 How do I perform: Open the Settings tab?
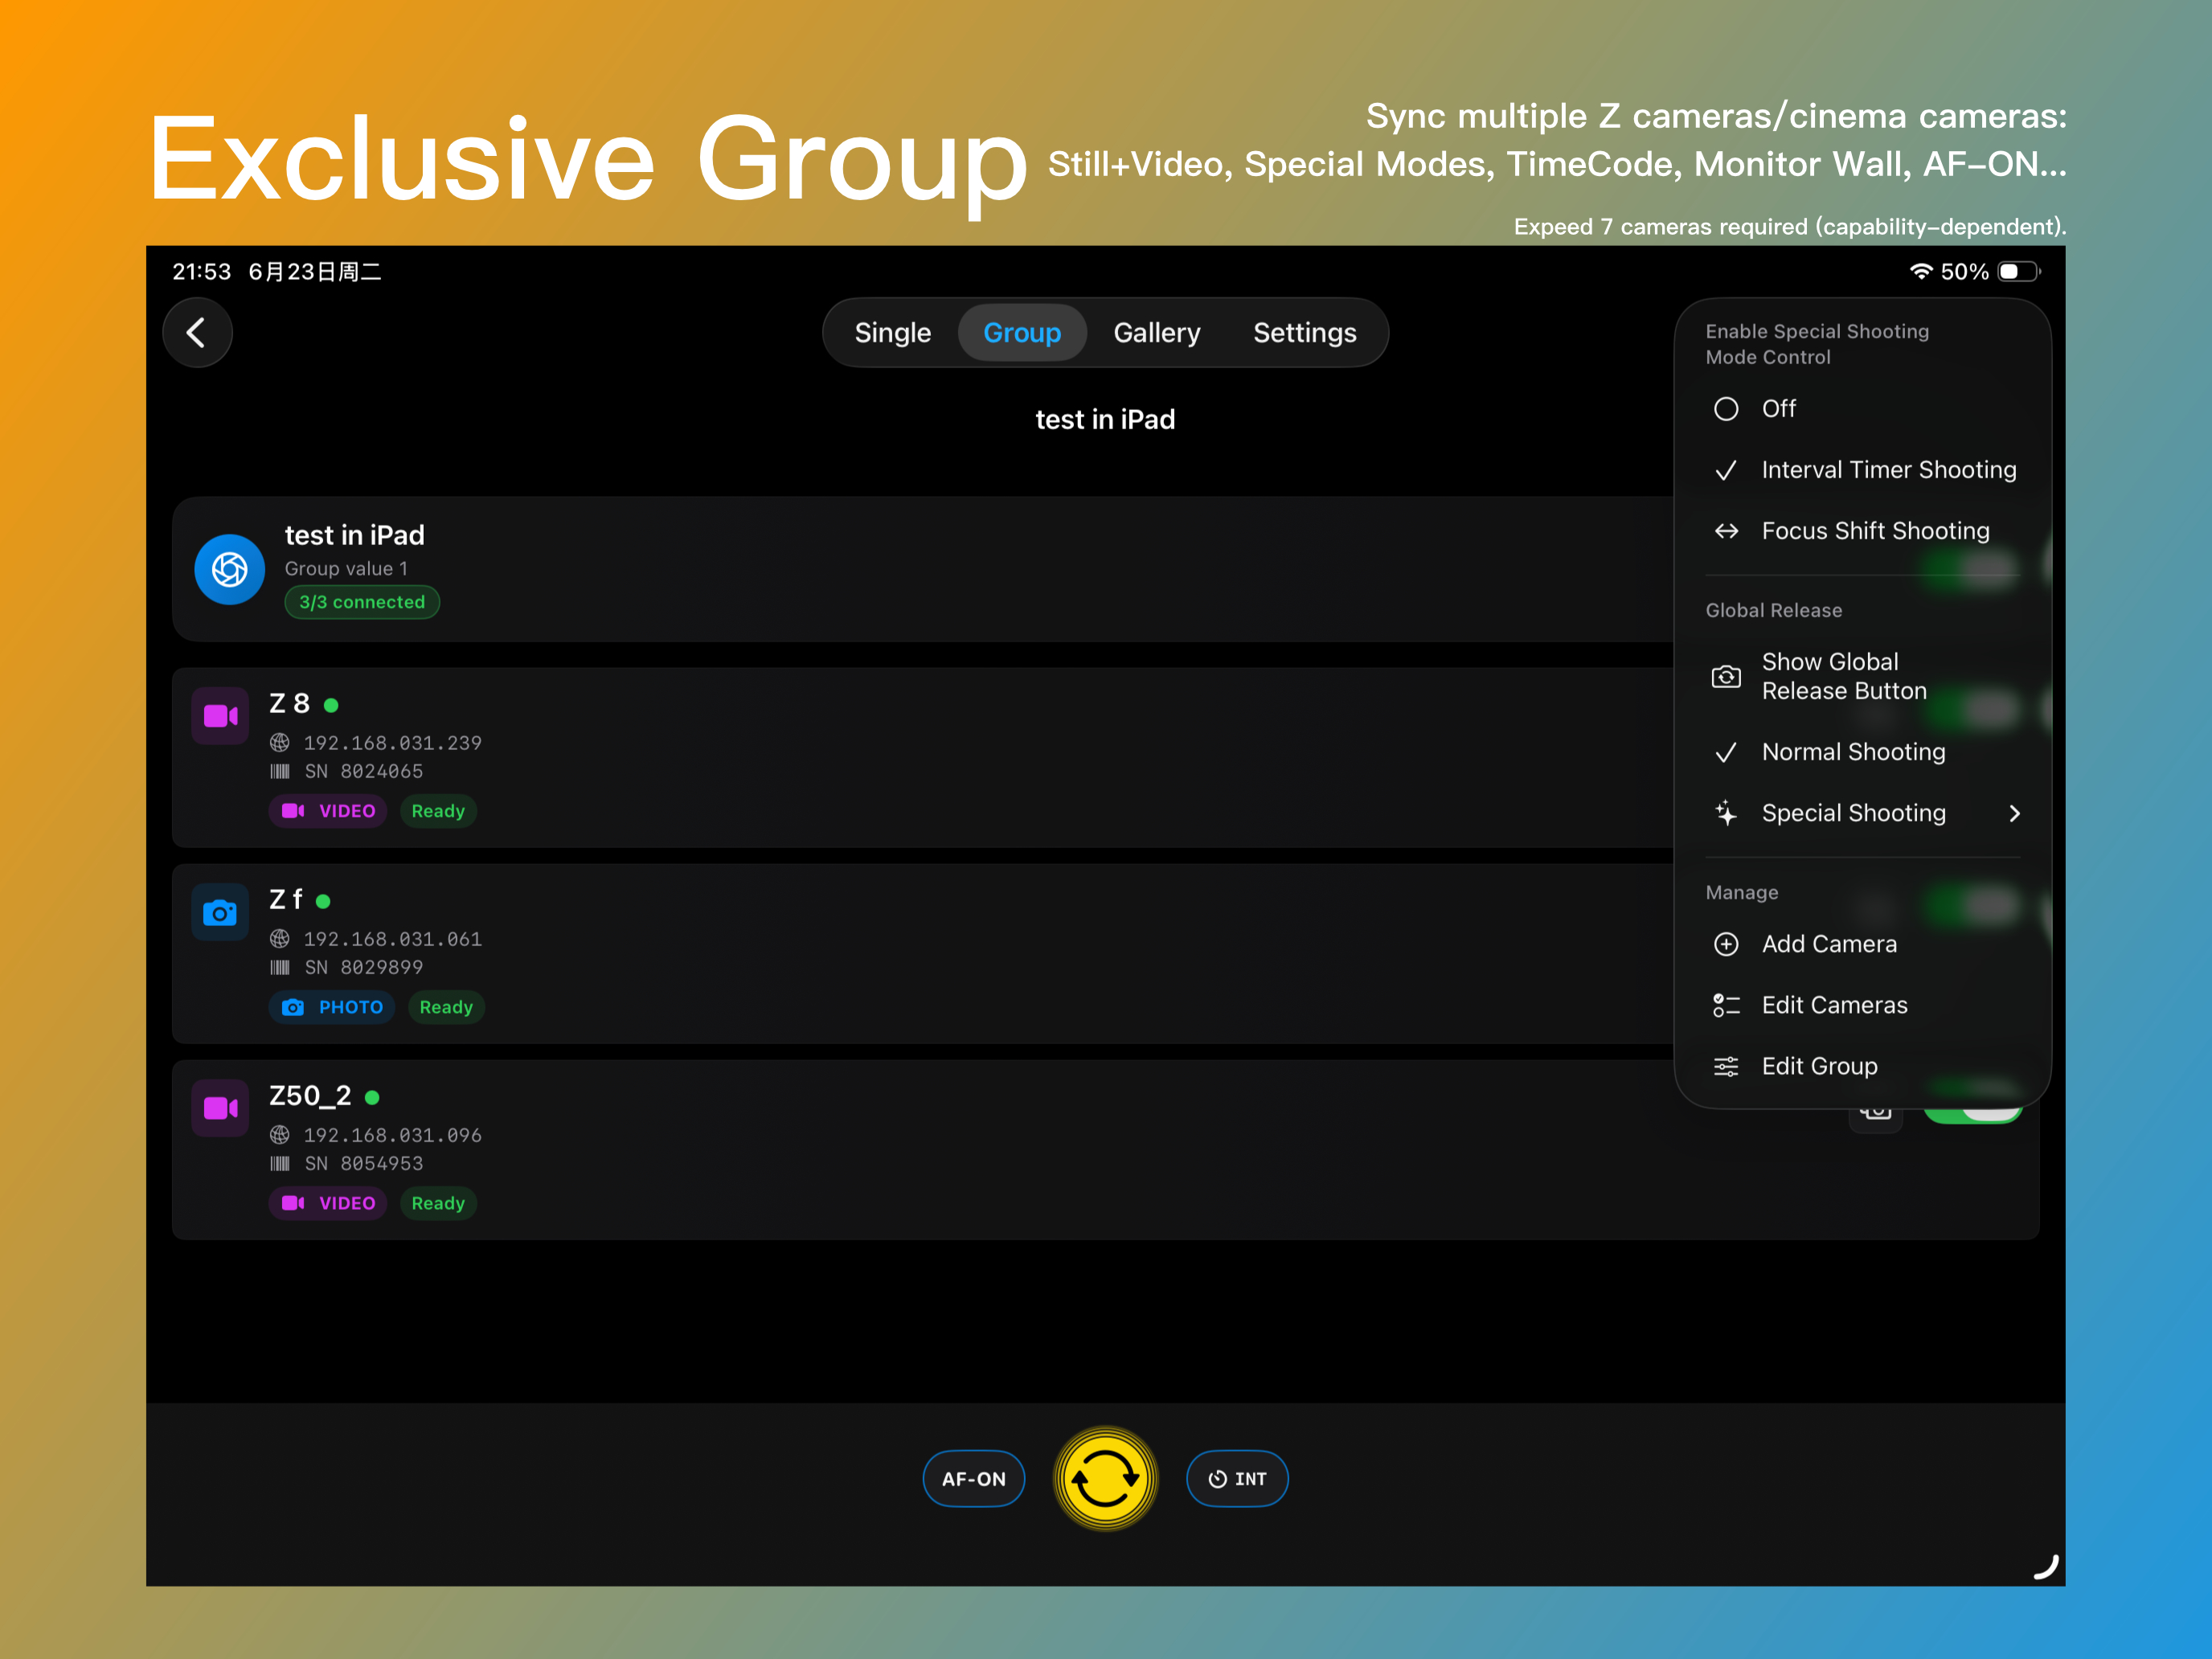click(1304, 333)
